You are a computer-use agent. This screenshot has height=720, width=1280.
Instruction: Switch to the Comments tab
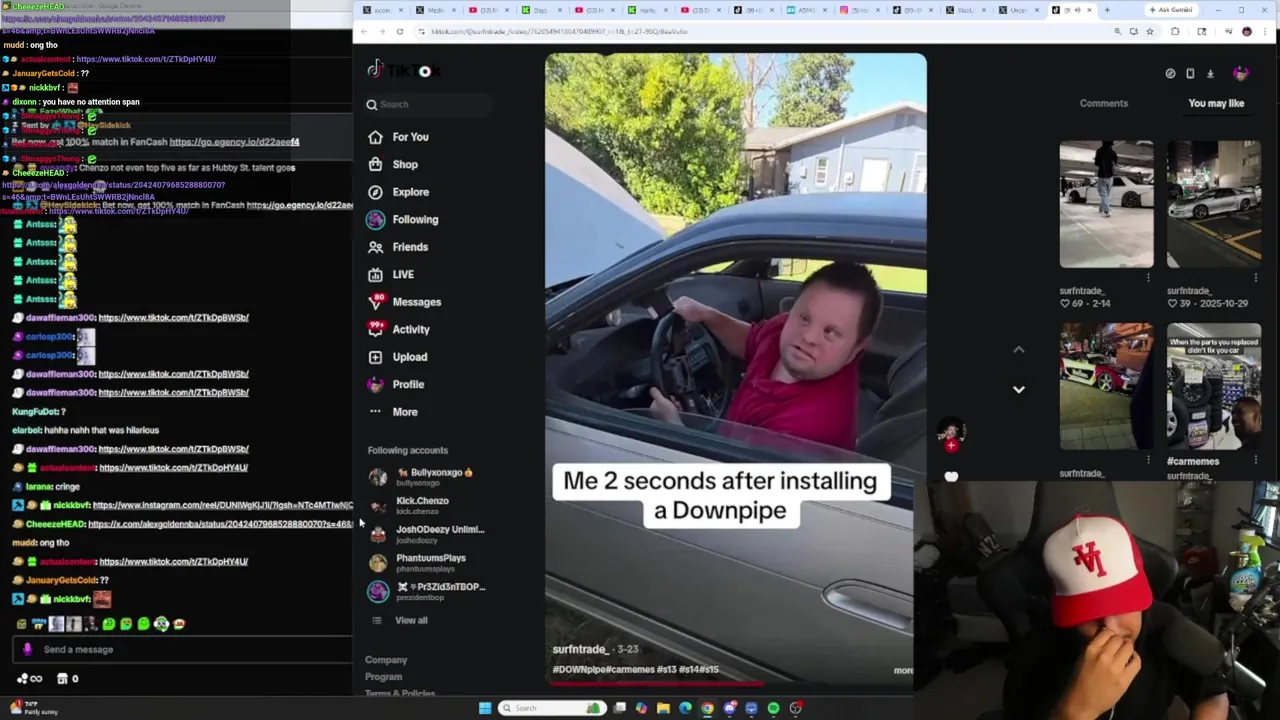(x=1103, y=103)
